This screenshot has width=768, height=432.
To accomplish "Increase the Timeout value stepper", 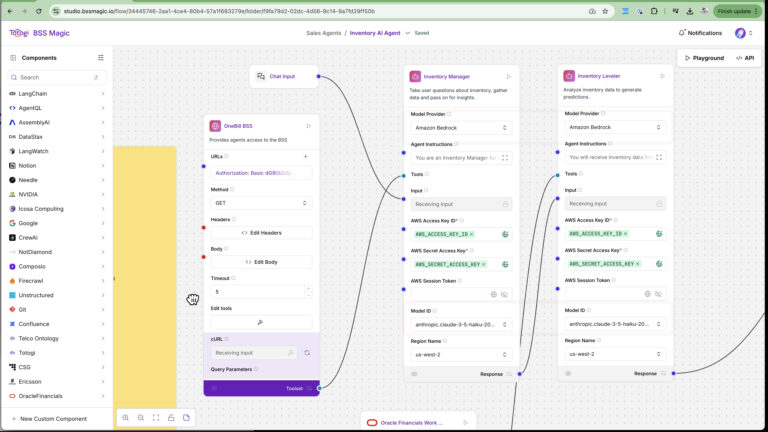I will (307, 288).
